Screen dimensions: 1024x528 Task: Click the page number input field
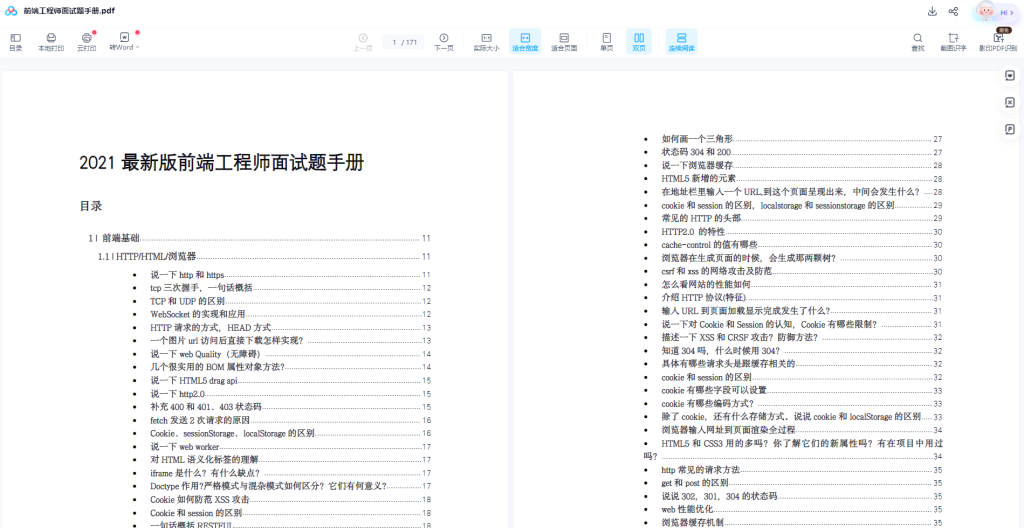(x=403, y=42)
